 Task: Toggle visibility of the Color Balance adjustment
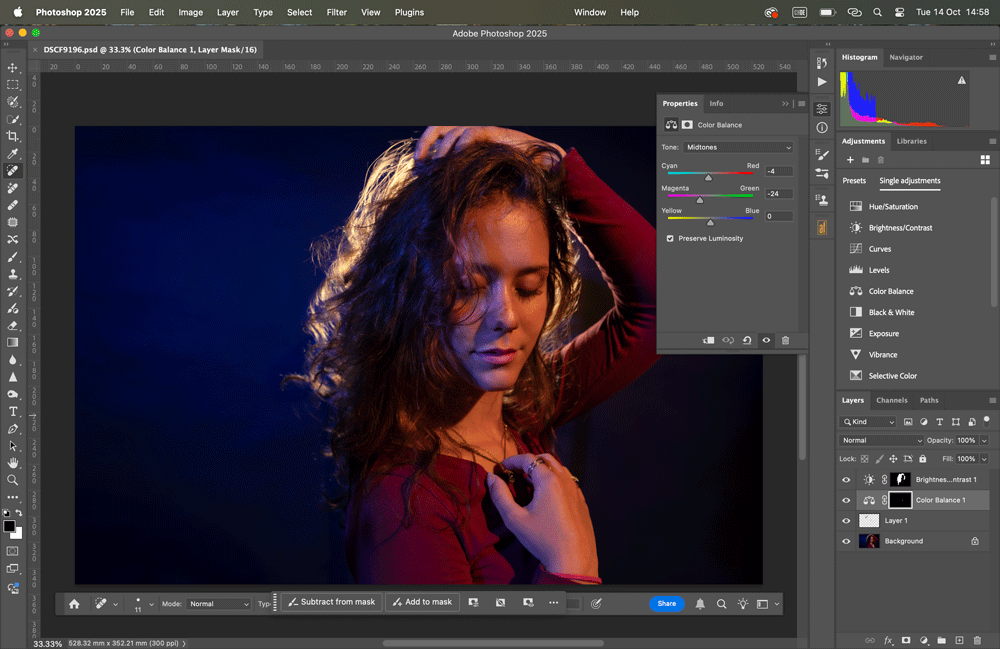point(845,500)
